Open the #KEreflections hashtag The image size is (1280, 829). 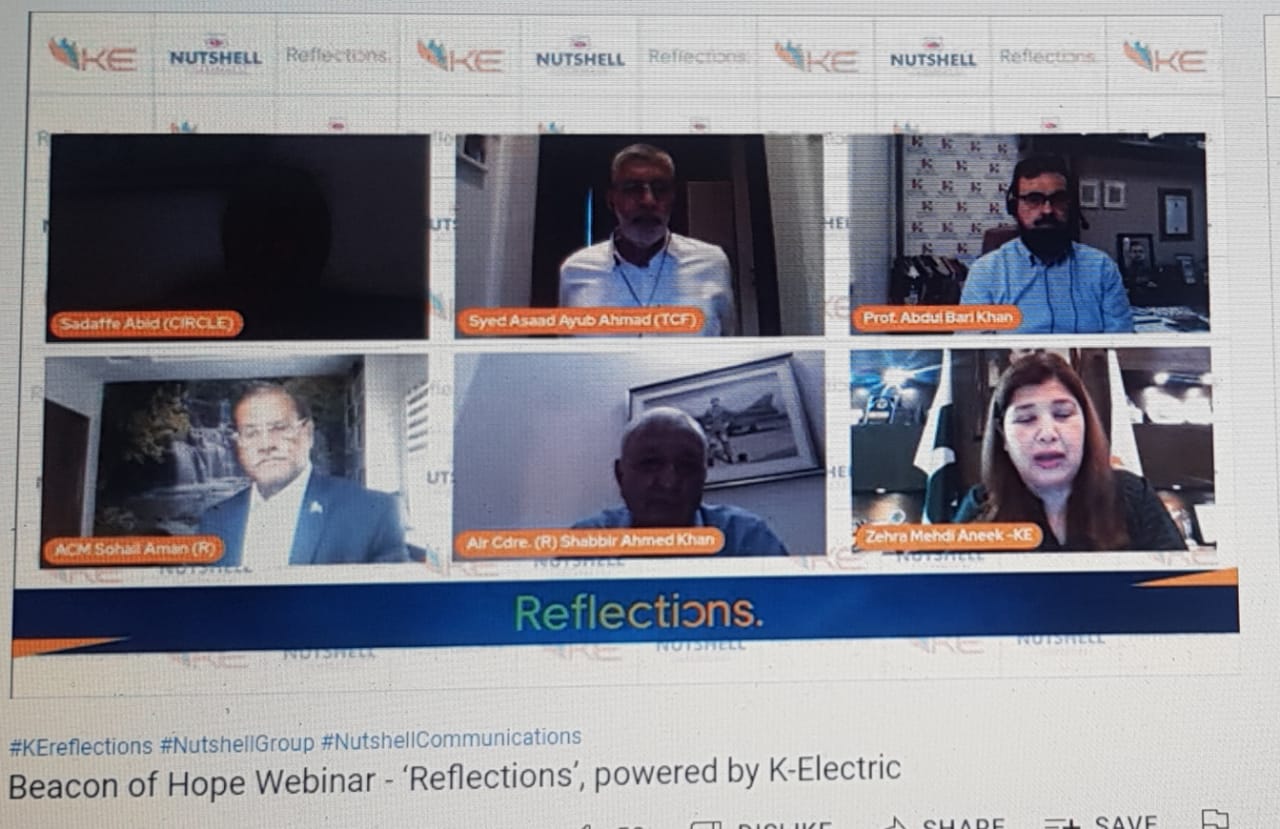(x=81, y=746)
